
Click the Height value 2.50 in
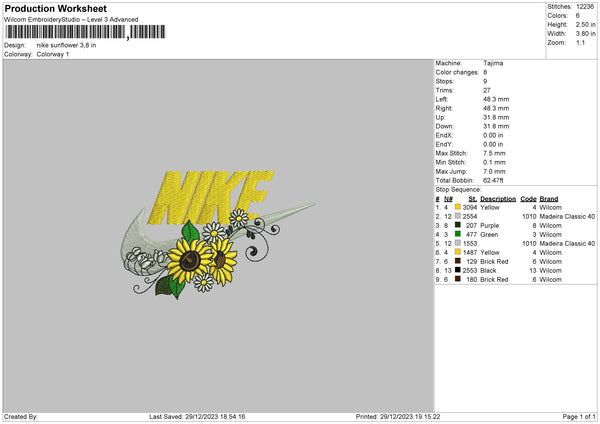click(x=585, y=24)
